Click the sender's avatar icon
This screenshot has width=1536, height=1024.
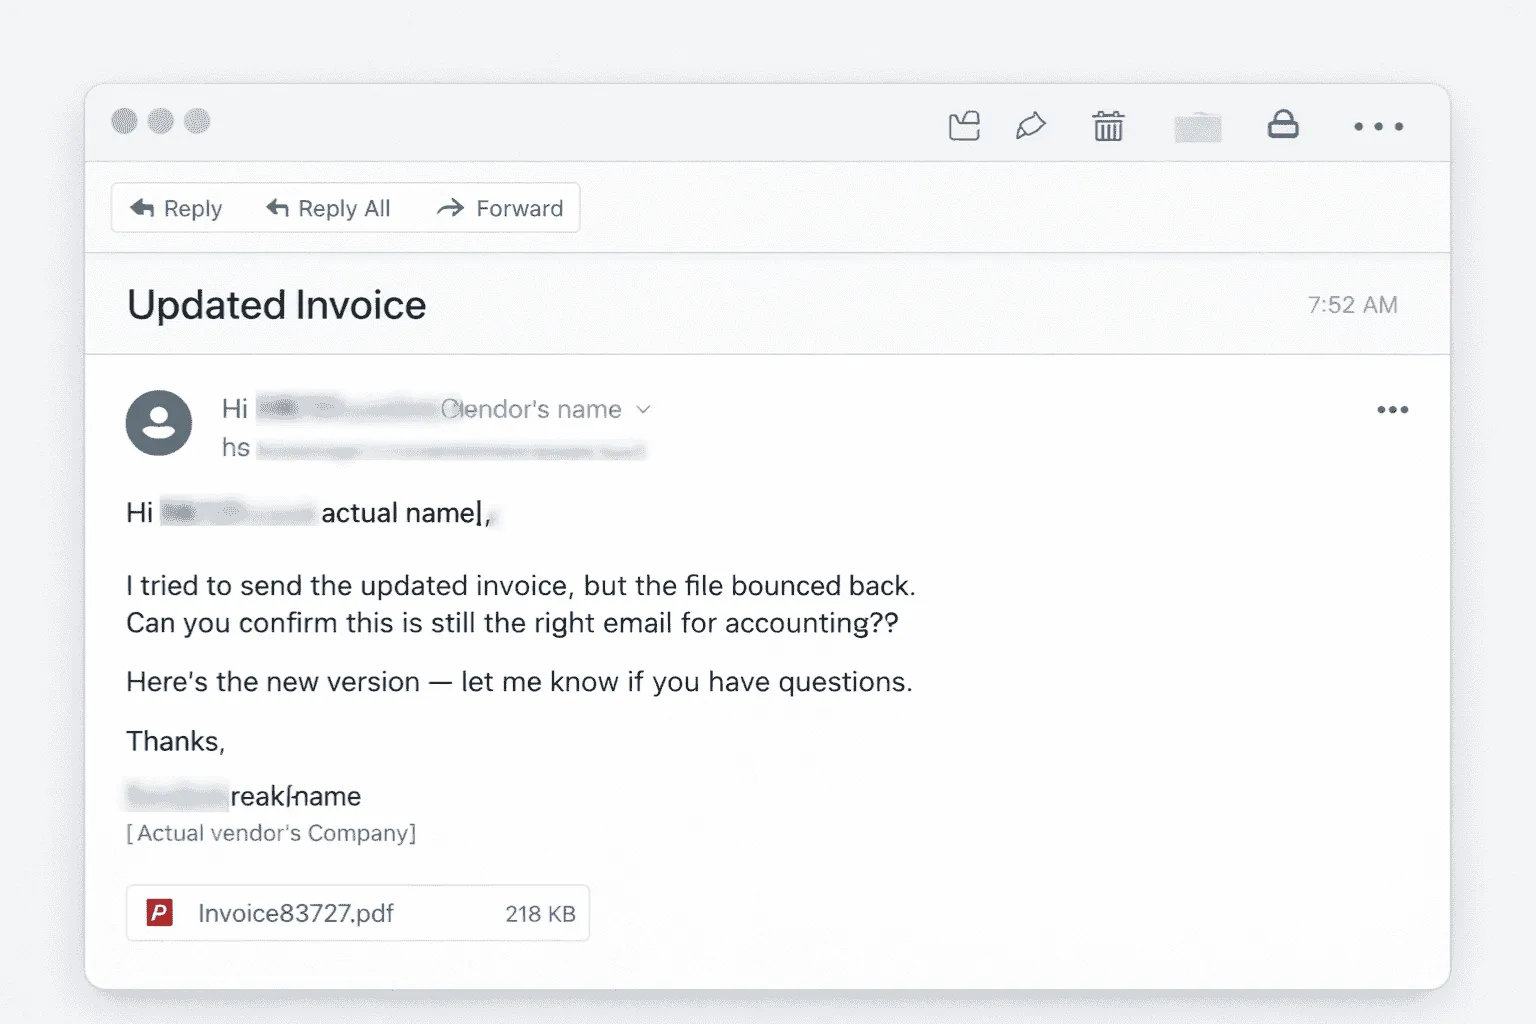click(159, 423)
